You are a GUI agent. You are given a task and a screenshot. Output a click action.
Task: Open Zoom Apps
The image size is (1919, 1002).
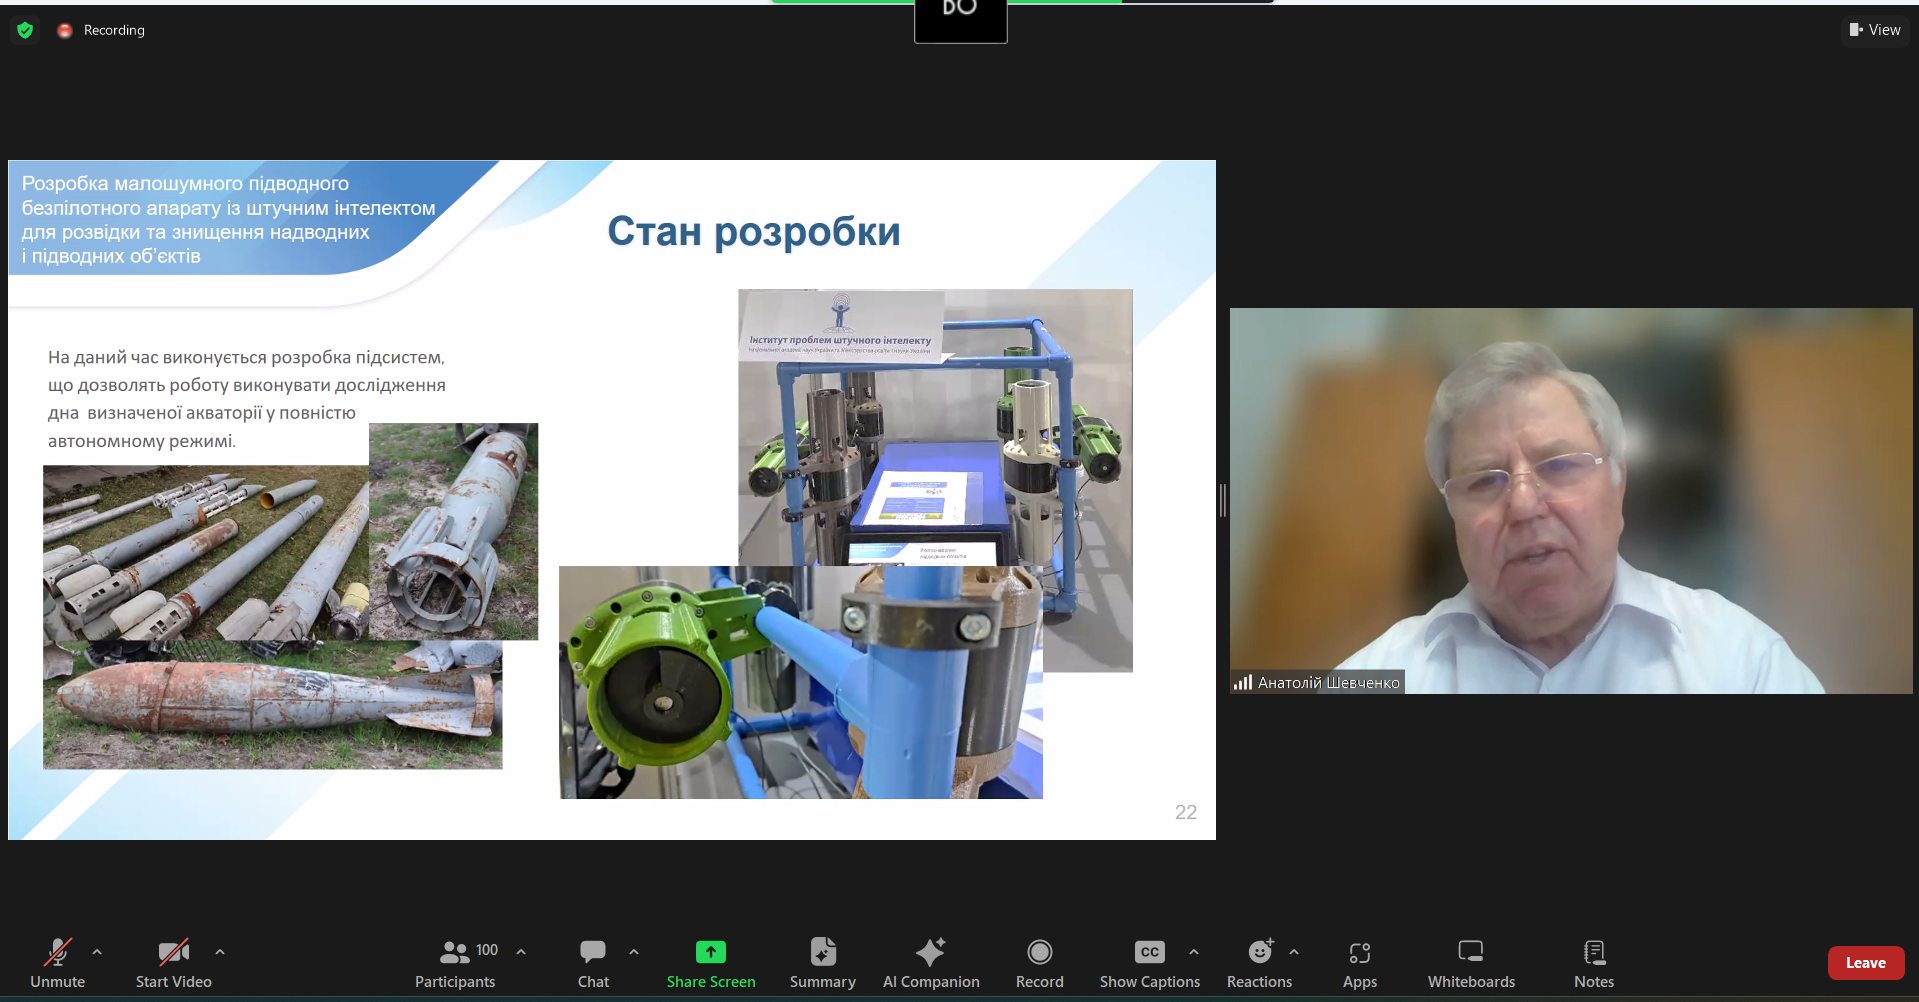click(1360, 963)
